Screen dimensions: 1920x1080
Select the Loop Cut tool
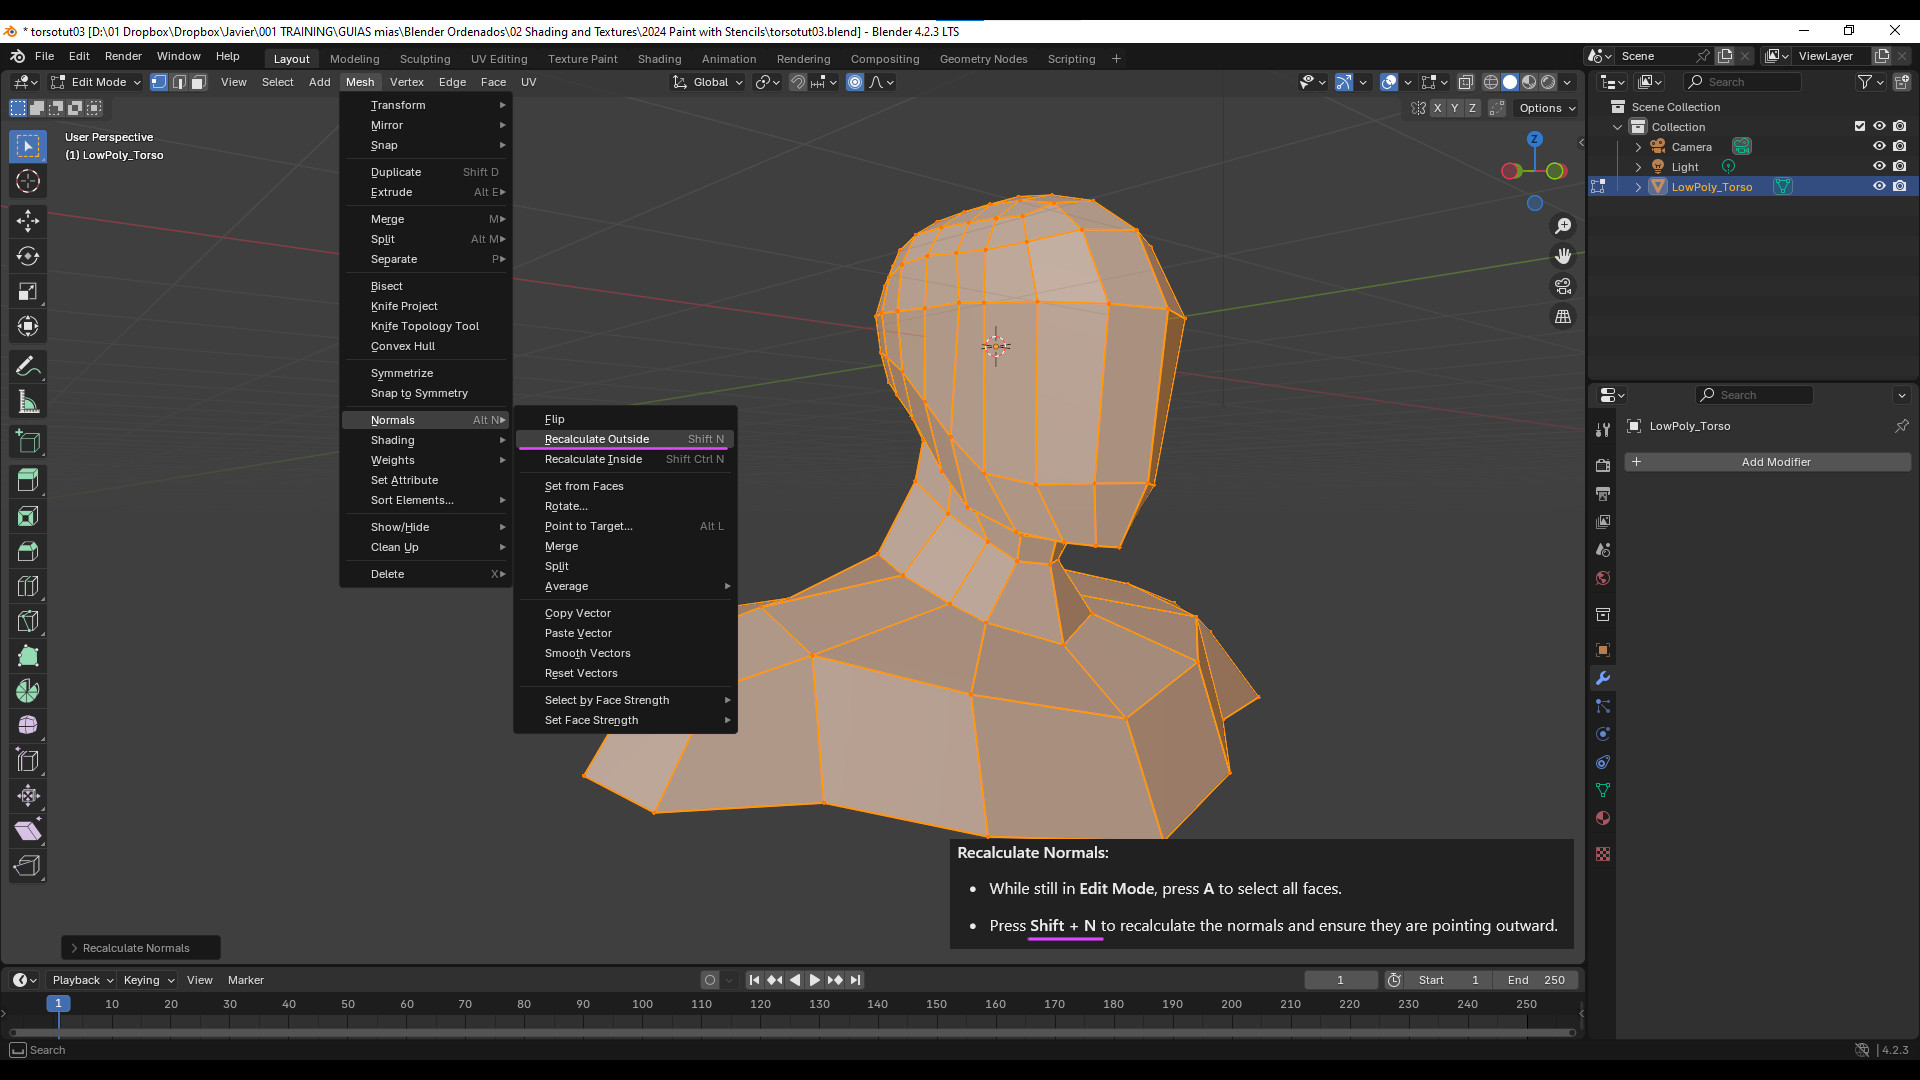click(28, 586)
